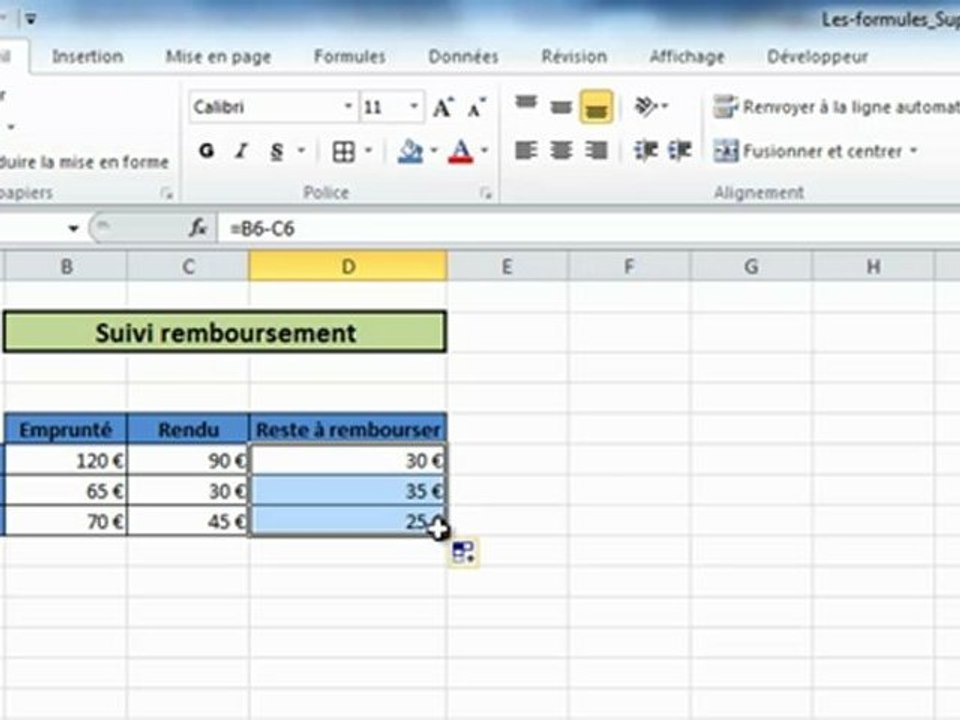Select column G header
960x720 pixels.
click(x=751, y=267)
